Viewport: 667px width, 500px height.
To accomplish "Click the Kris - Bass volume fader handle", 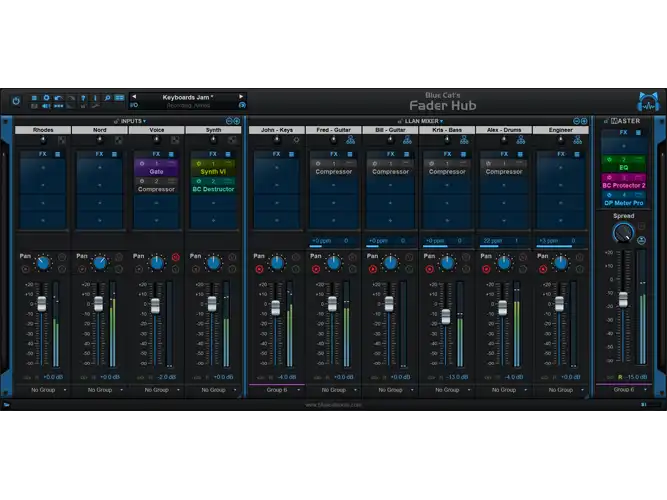I will (x=446, y=317).
